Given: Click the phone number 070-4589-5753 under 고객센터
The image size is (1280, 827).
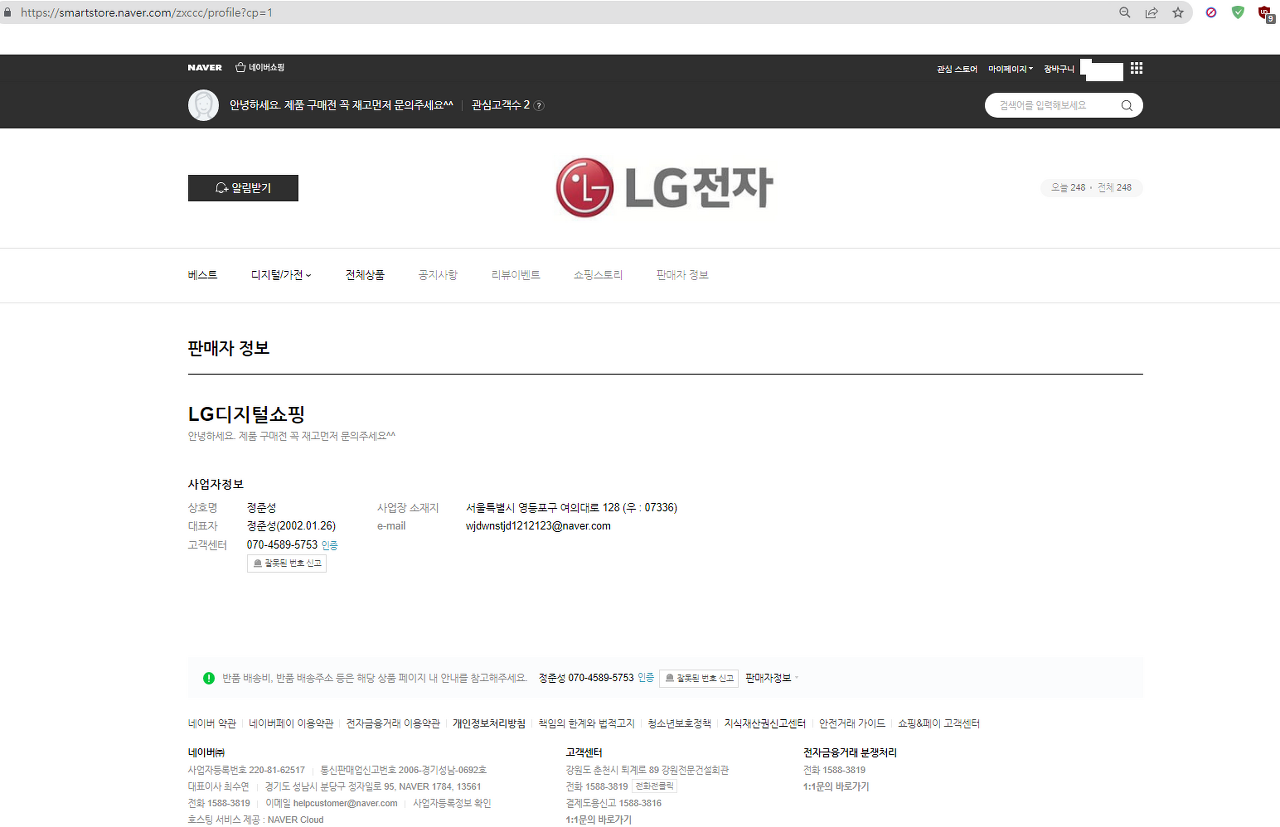Looking at the screenshot, I should (282, 545).
